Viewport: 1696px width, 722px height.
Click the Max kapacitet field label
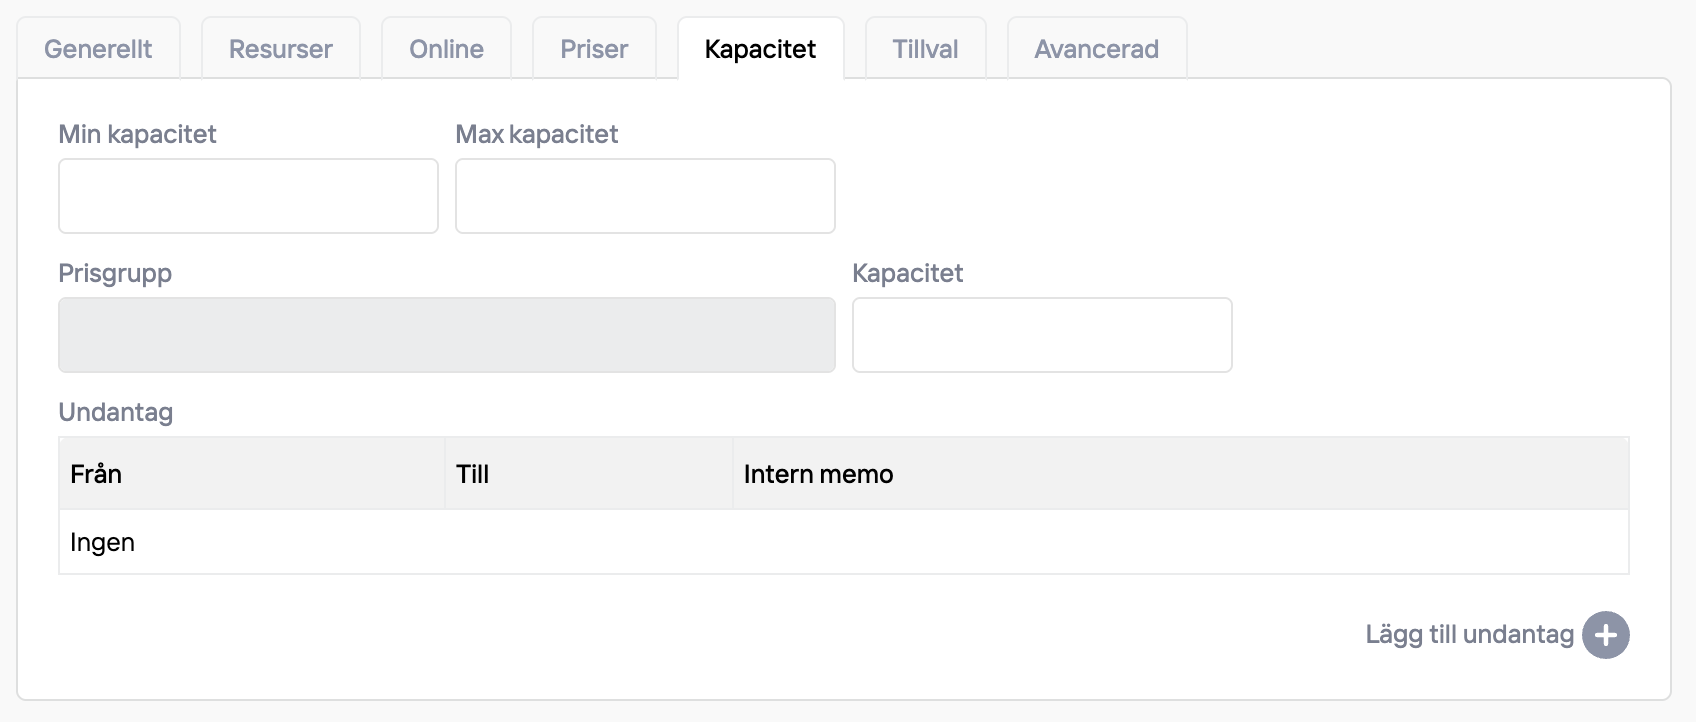[536, 134]
